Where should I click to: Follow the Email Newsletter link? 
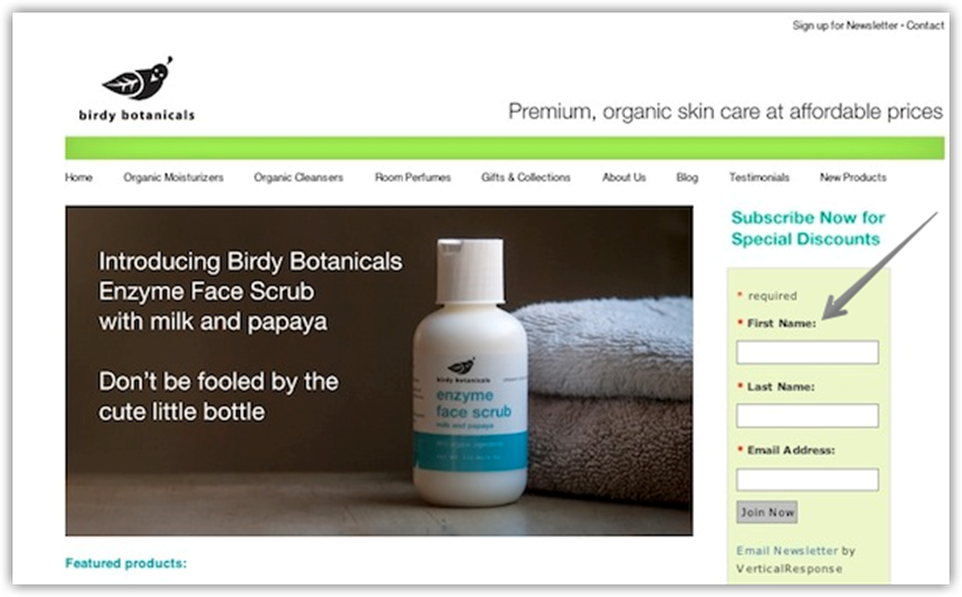click(x=787, y=550)
